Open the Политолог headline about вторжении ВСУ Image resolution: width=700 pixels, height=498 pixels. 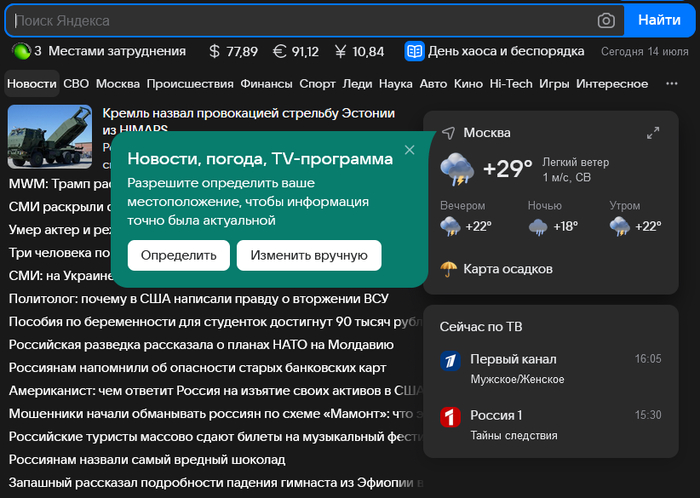[199, 299]
